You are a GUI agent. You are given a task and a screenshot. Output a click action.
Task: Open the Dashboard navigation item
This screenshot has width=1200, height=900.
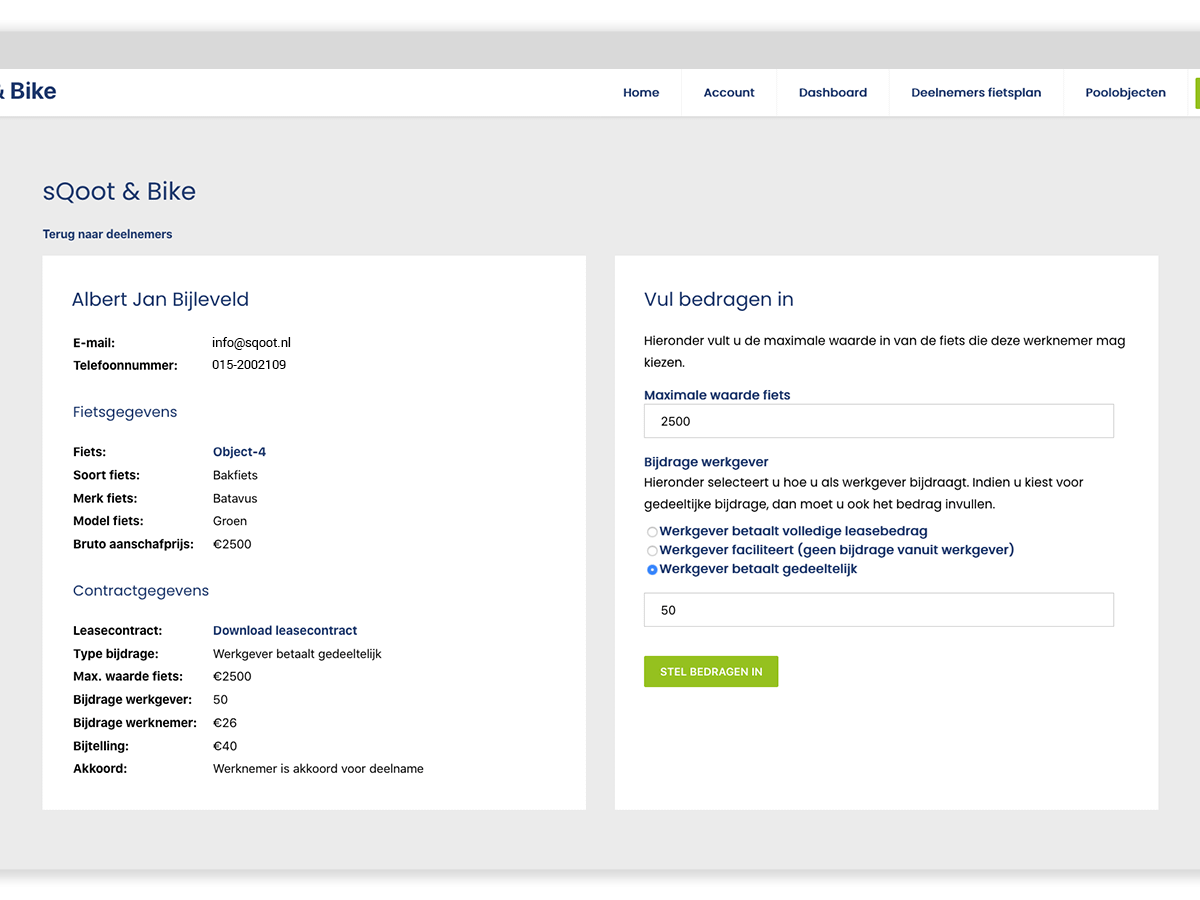point(832,93)
